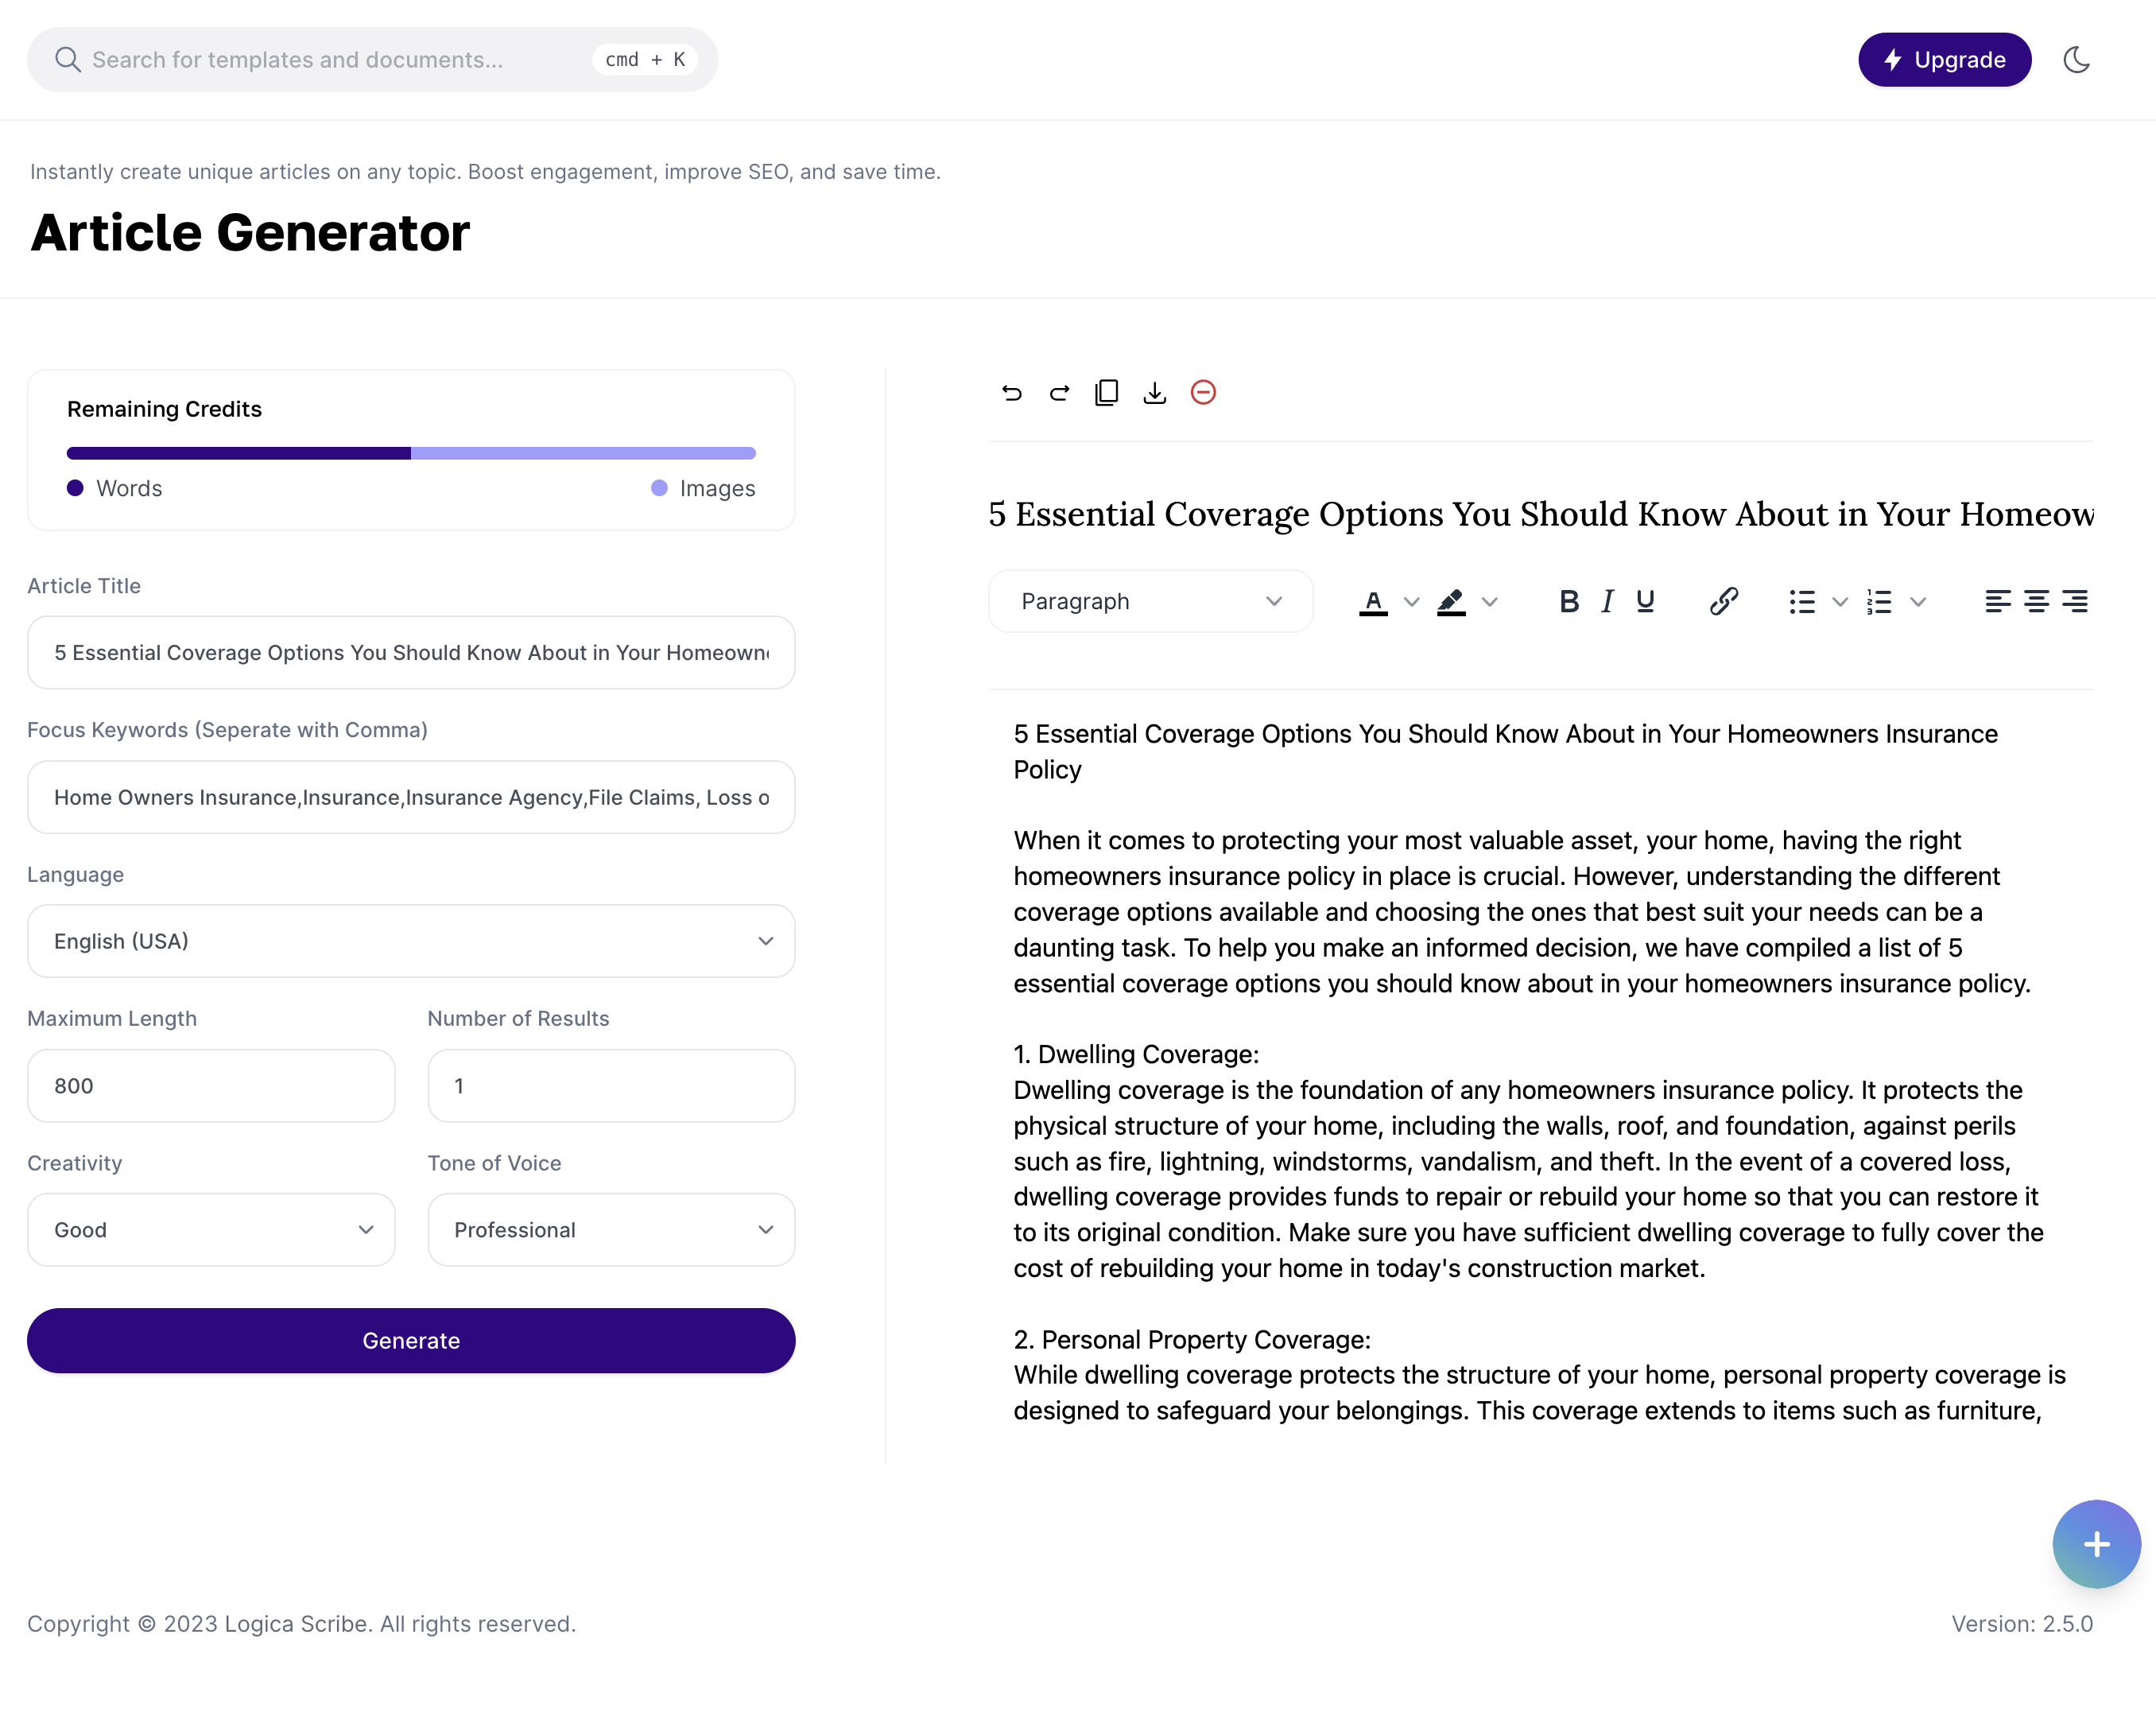Apply bold formatting

pyautogui.click(x=1568, y=601)
